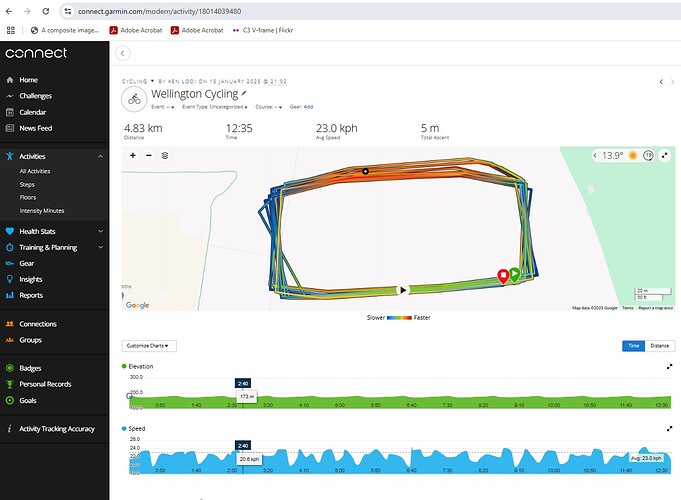This screenshot has width=681, height=500.
Task: Click the browser back arrow
Action: 9,11
